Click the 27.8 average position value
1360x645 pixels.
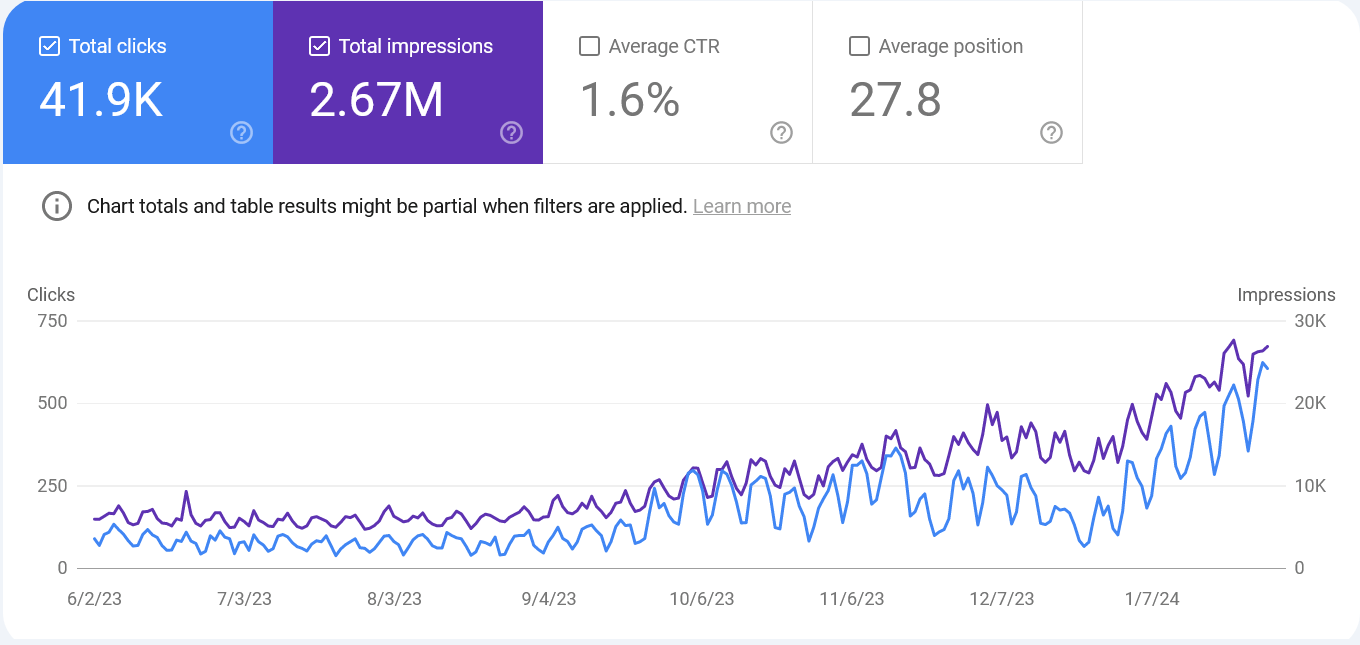pos(895,100)
